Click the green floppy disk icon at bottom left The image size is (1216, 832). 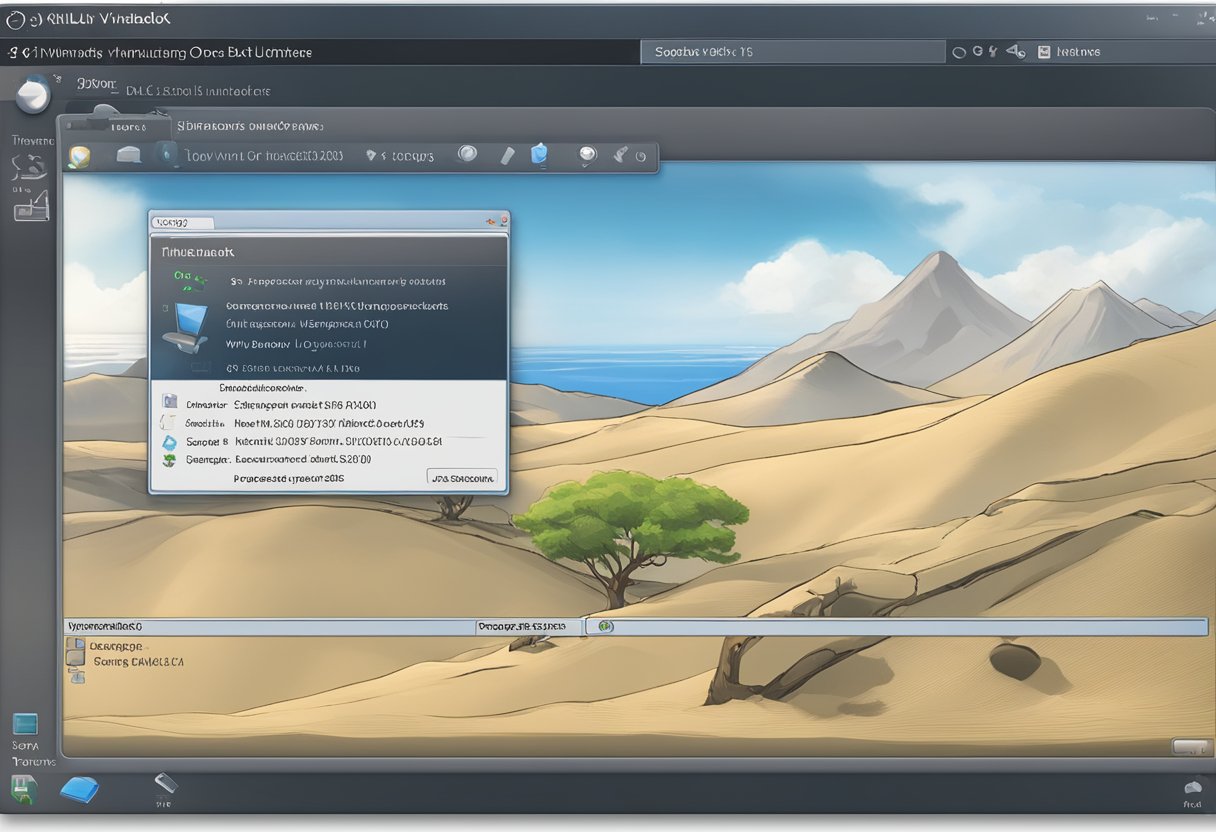(23, 790)
